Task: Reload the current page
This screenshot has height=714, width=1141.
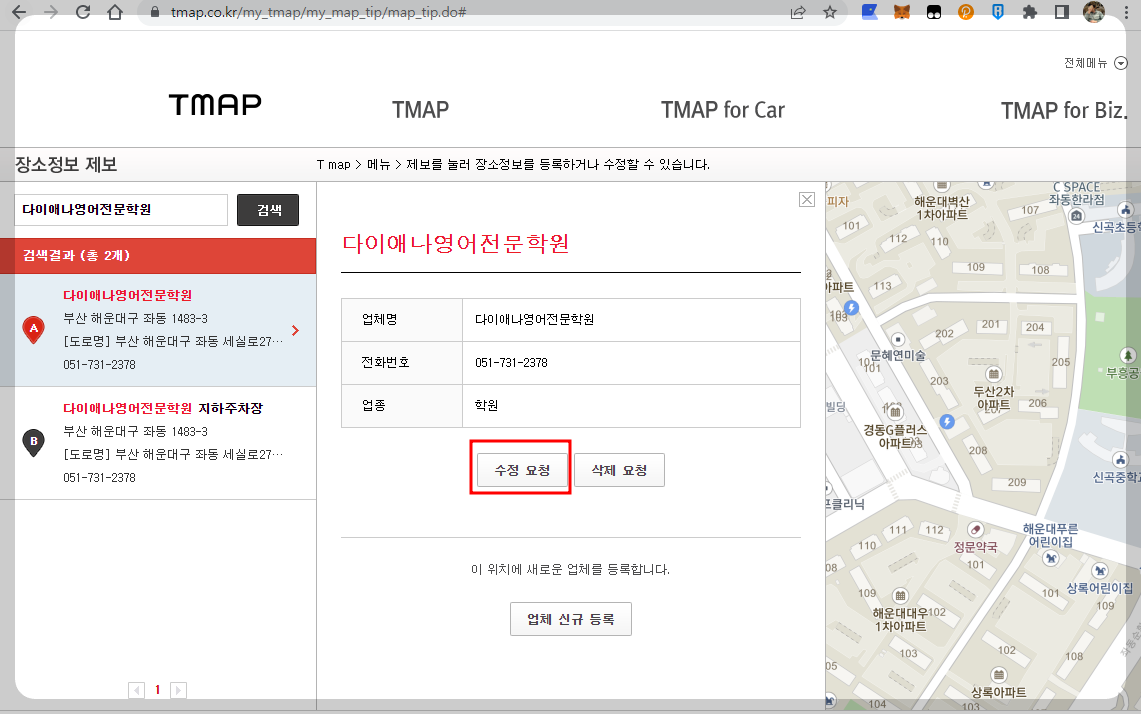Action: [83, 12]
